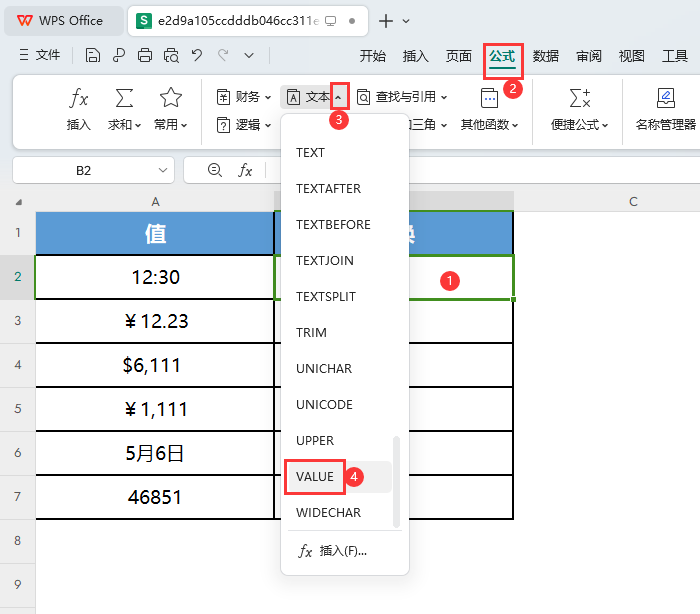This screenshot has height=614, width=700.
Task: Switch to the 工具 ribbon tab
Action: [675, 56]
